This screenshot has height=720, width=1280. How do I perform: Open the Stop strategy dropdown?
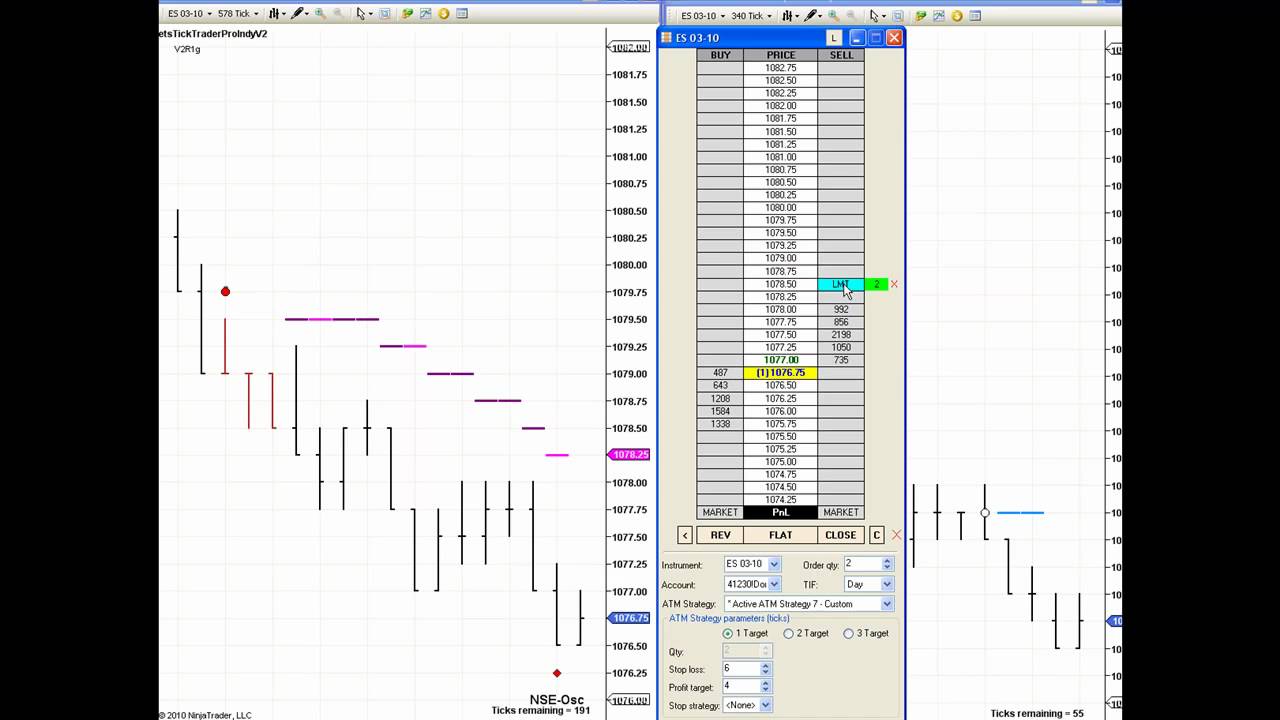(x=766, y=705)
